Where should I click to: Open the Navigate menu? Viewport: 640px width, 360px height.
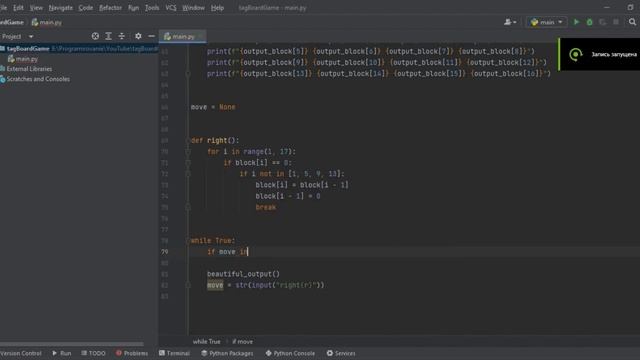[x=60, y=7]
